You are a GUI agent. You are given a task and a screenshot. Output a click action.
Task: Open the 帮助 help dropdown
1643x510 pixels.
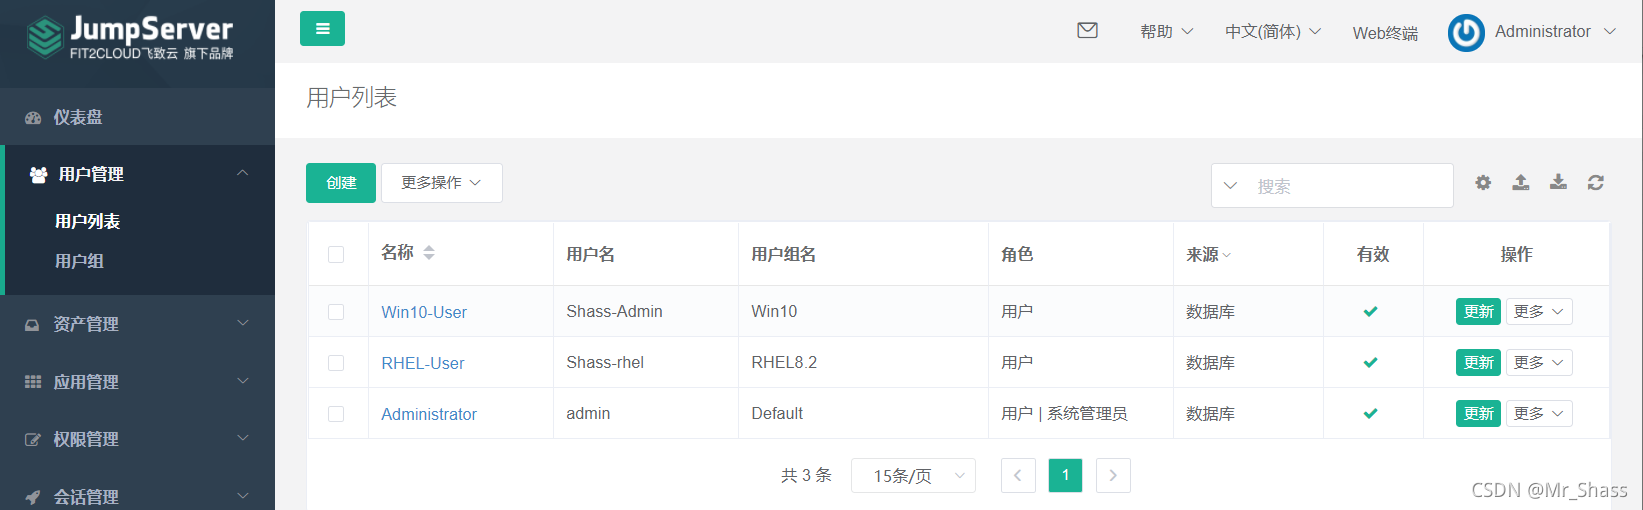click(1167, 32)
